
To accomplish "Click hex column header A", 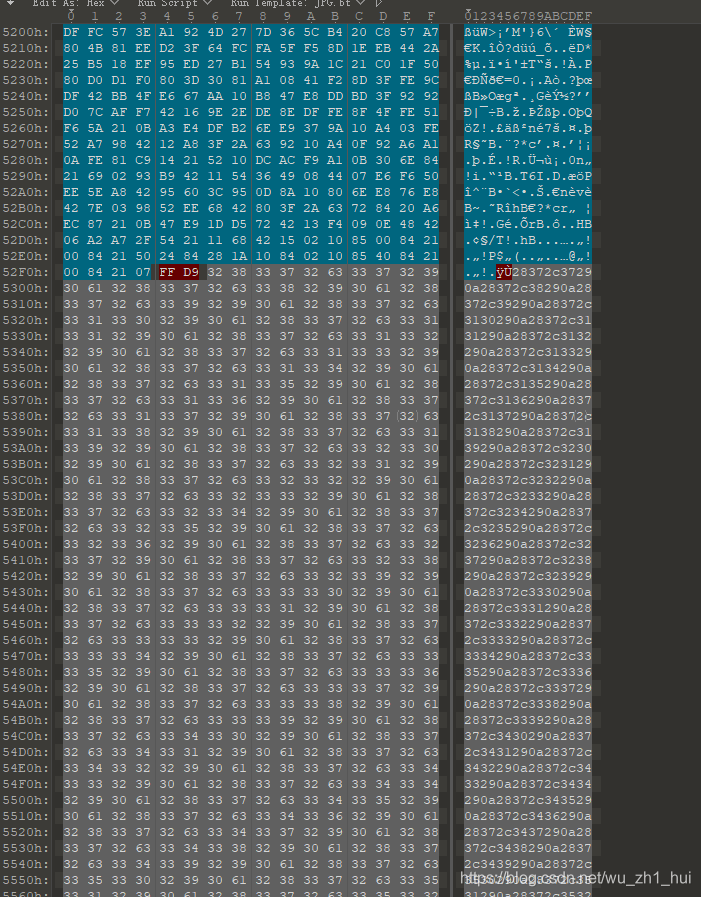I will pyautogui.click(x=311, y=16).
